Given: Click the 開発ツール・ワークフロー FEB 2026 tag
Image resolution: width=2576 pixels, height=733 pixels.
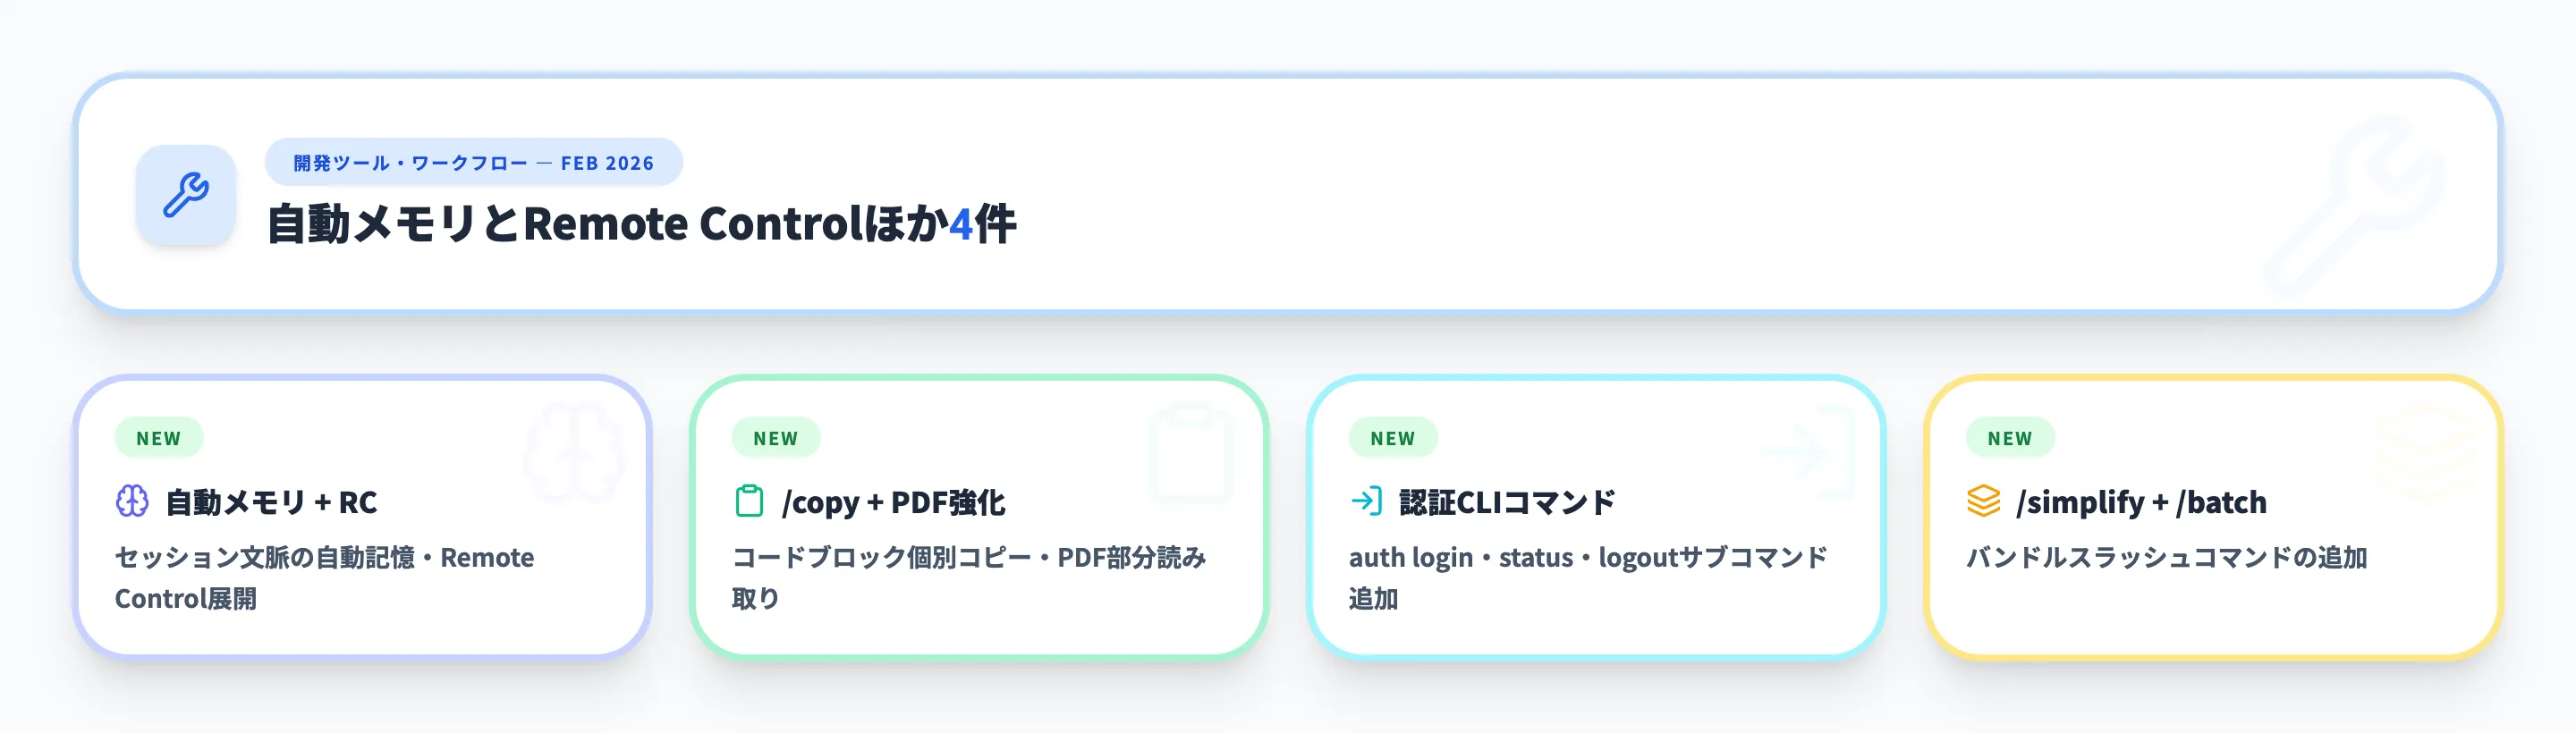Looking at the screenshot, I should pyautogui.click(x=473, y=163).
